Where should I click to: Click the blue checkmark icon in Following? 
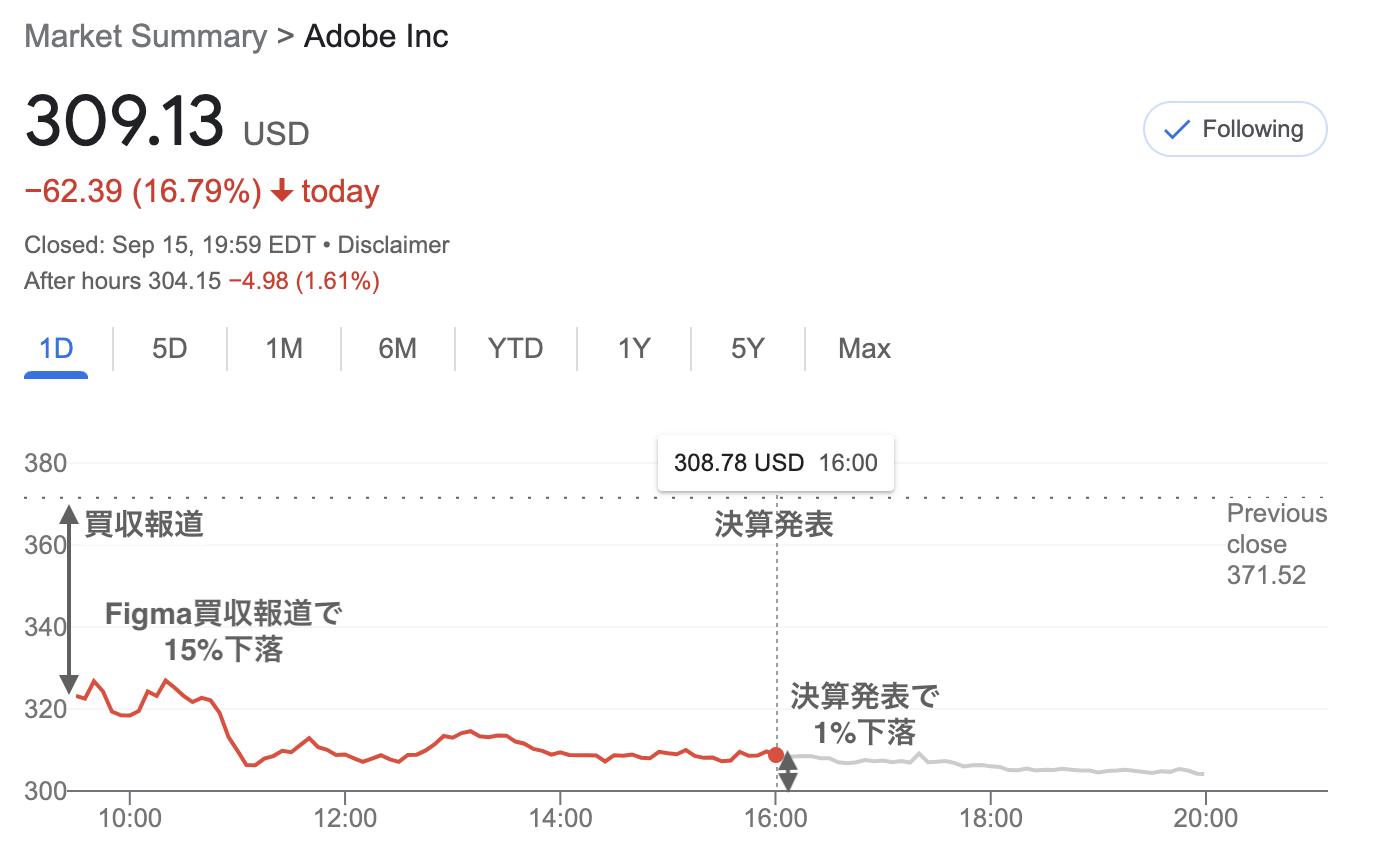(1178, 130)
